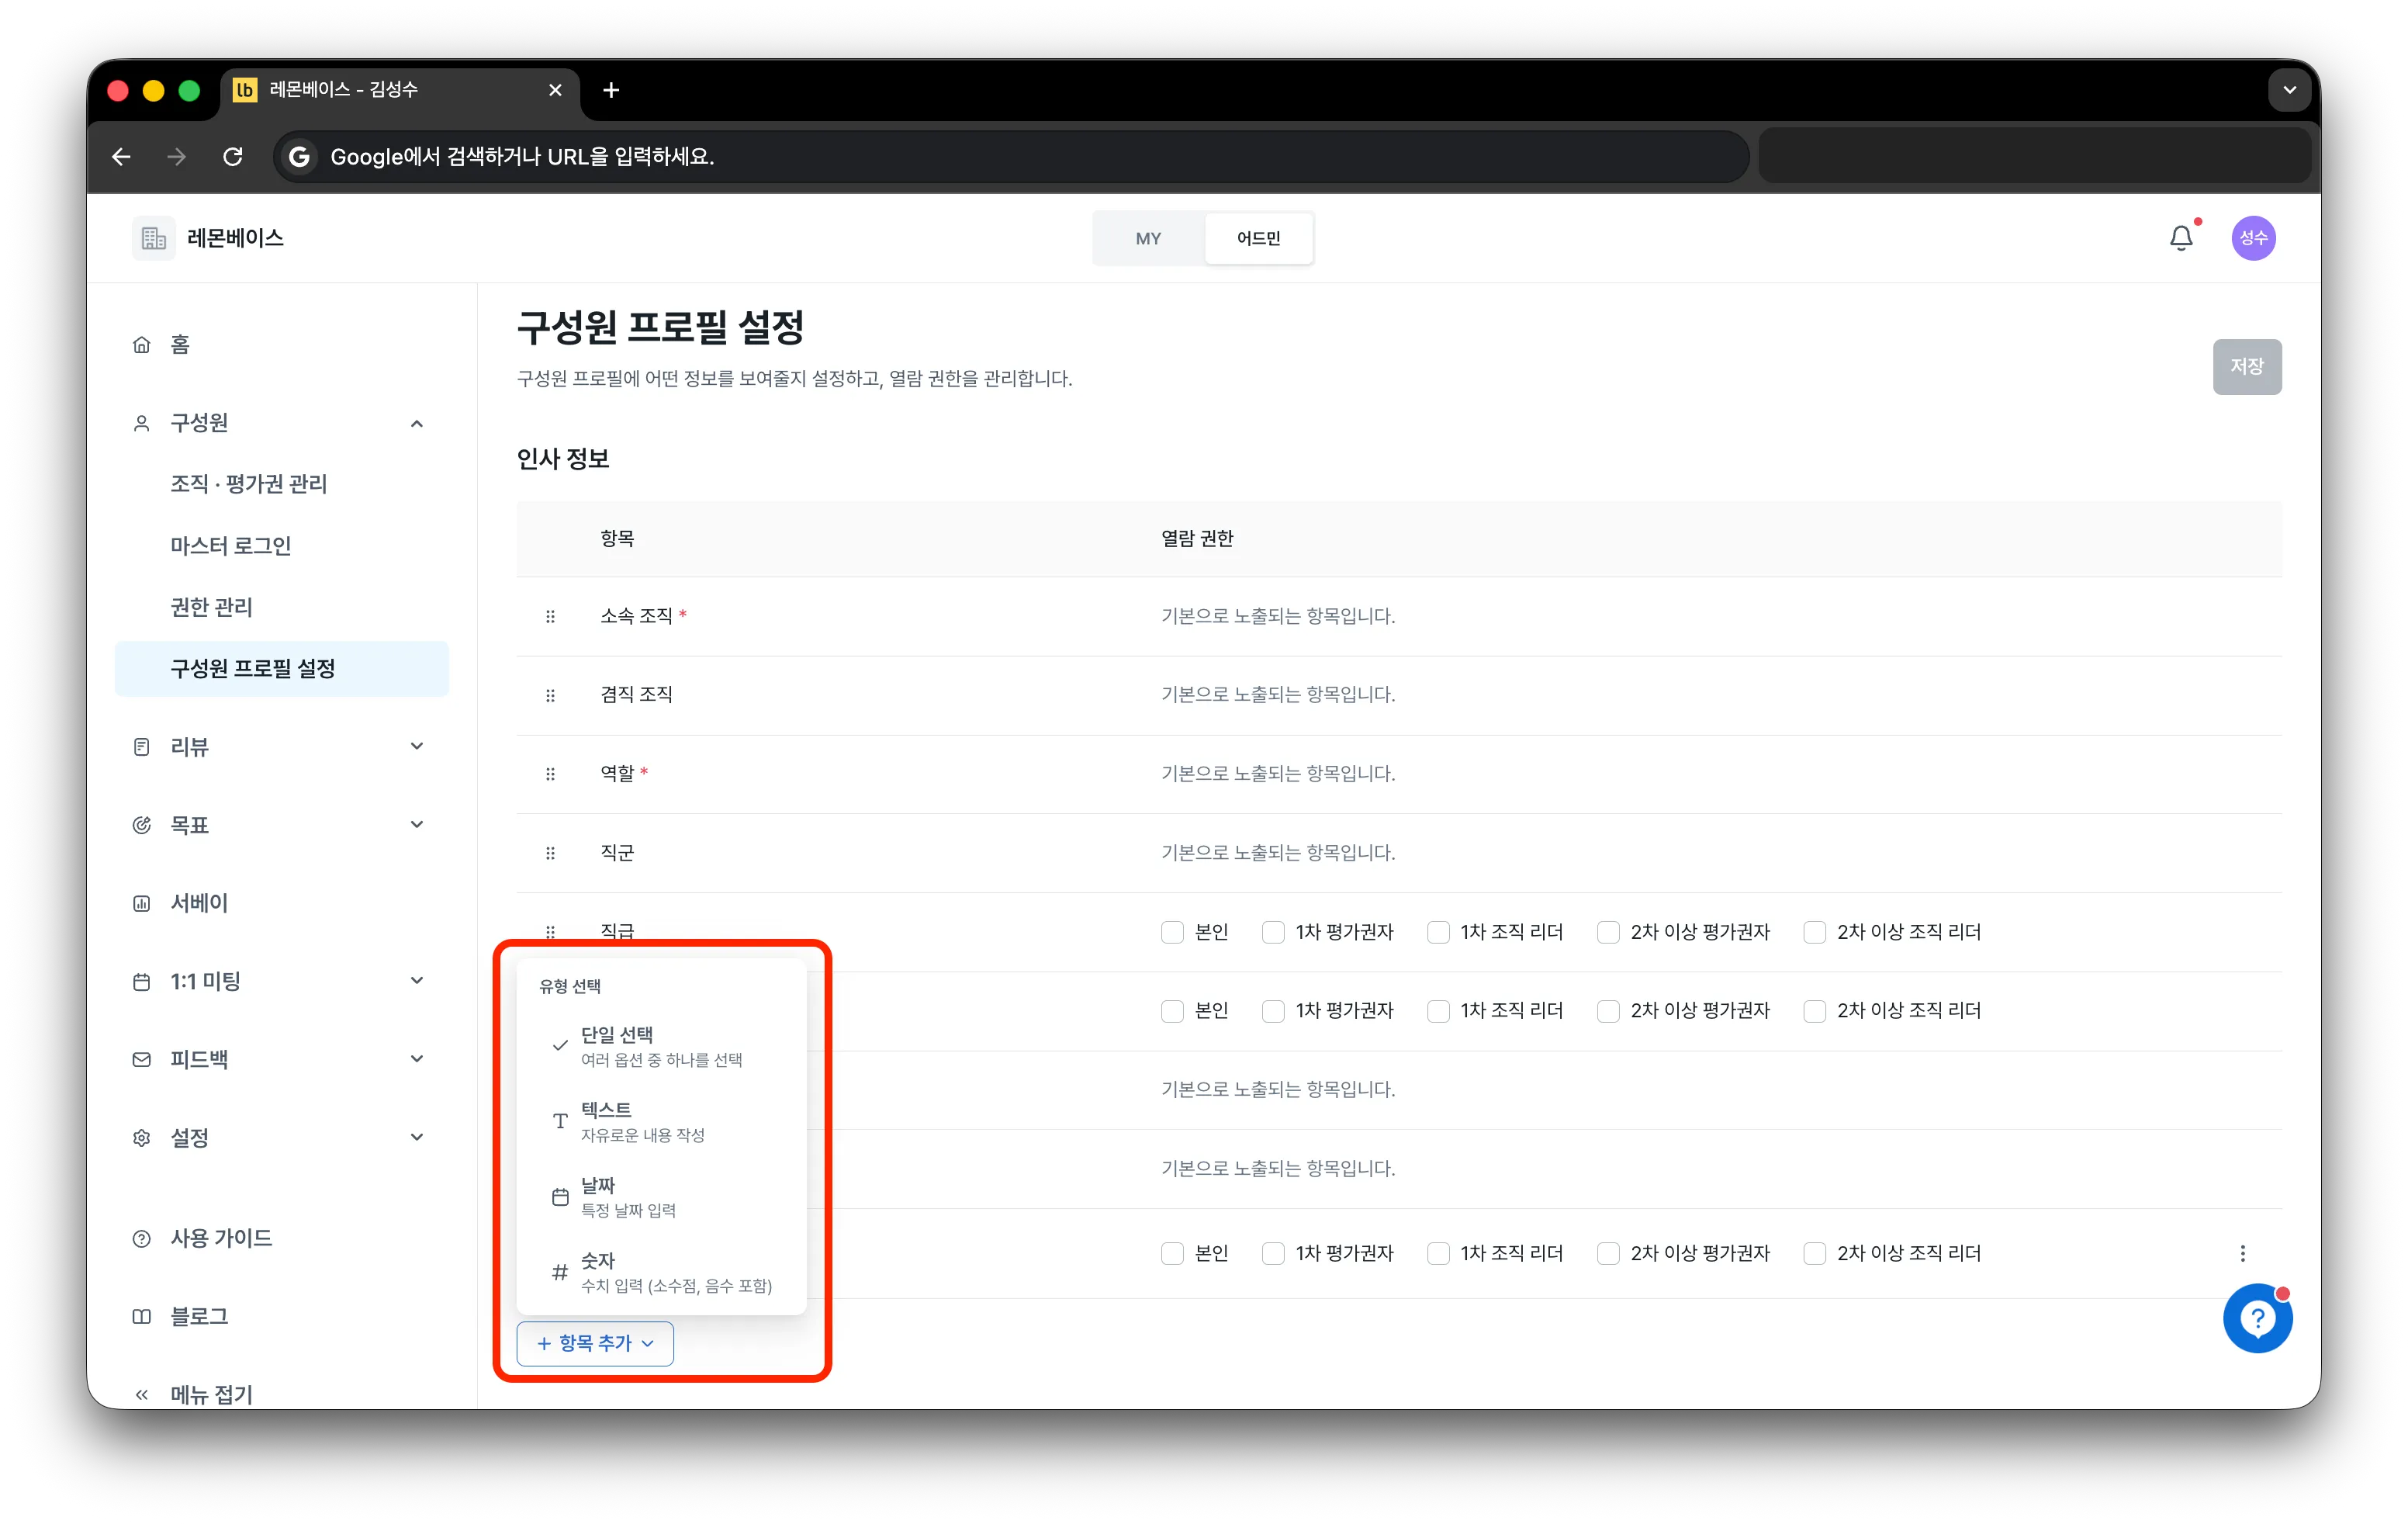The image size is (2408, 1524).
Task: Click the 서베이 chart icon in sidebar
Action: coord(142,903)
